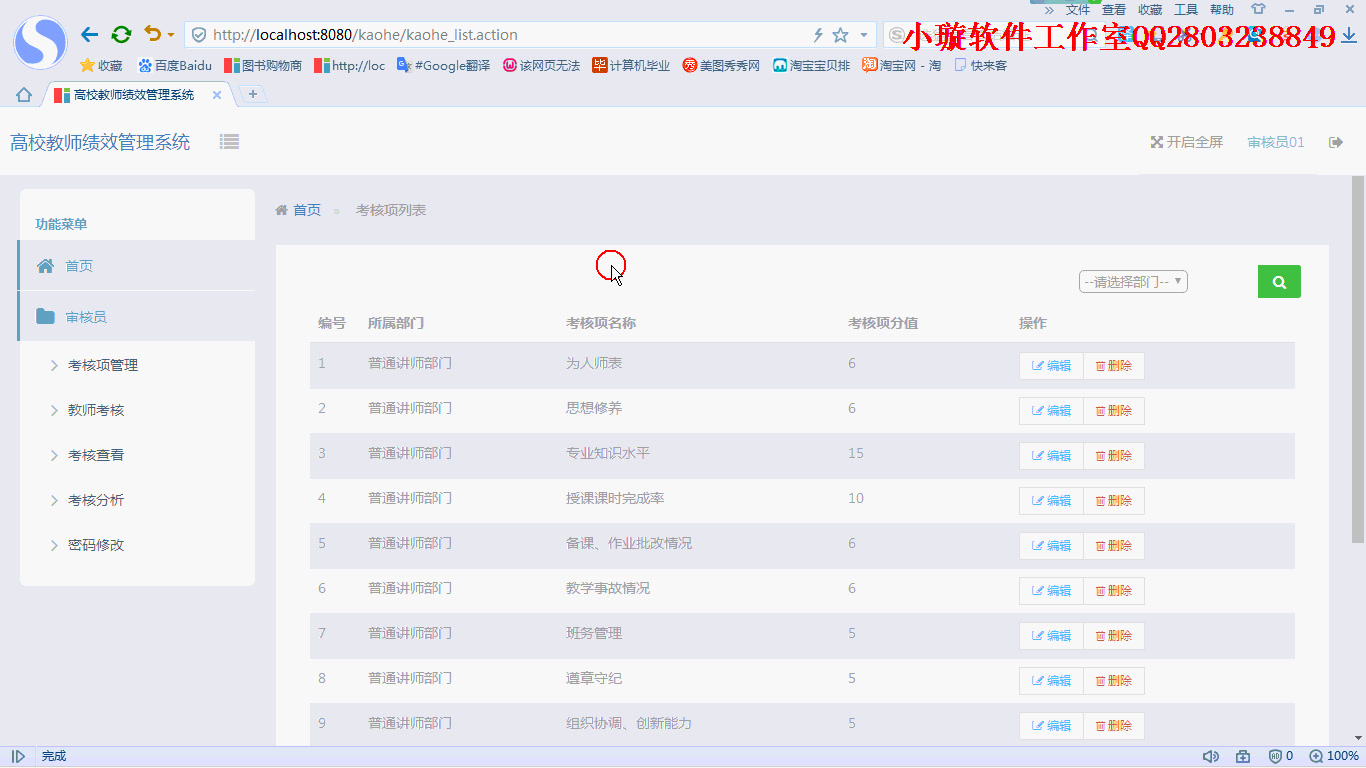
Task: Open the --请选择部门-- dropdown
Action: pyautogui.click(x=1133, y=281)
